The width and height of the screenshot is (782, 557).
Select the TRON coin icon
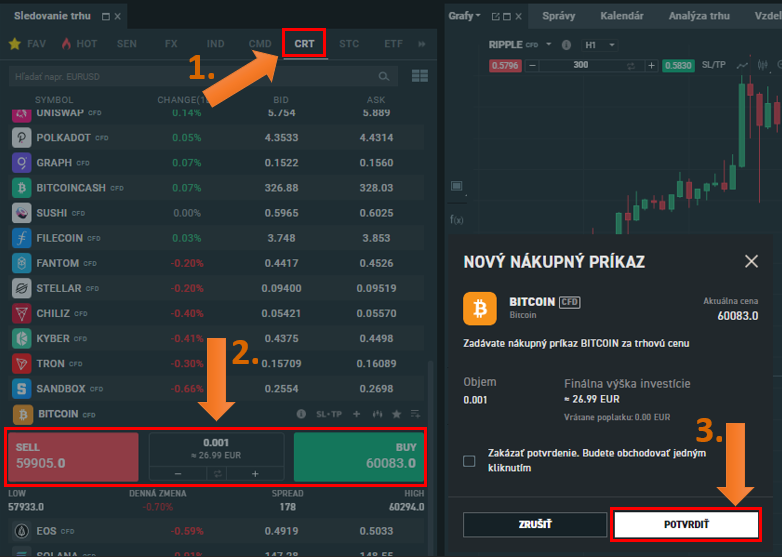tap(21, 364)
